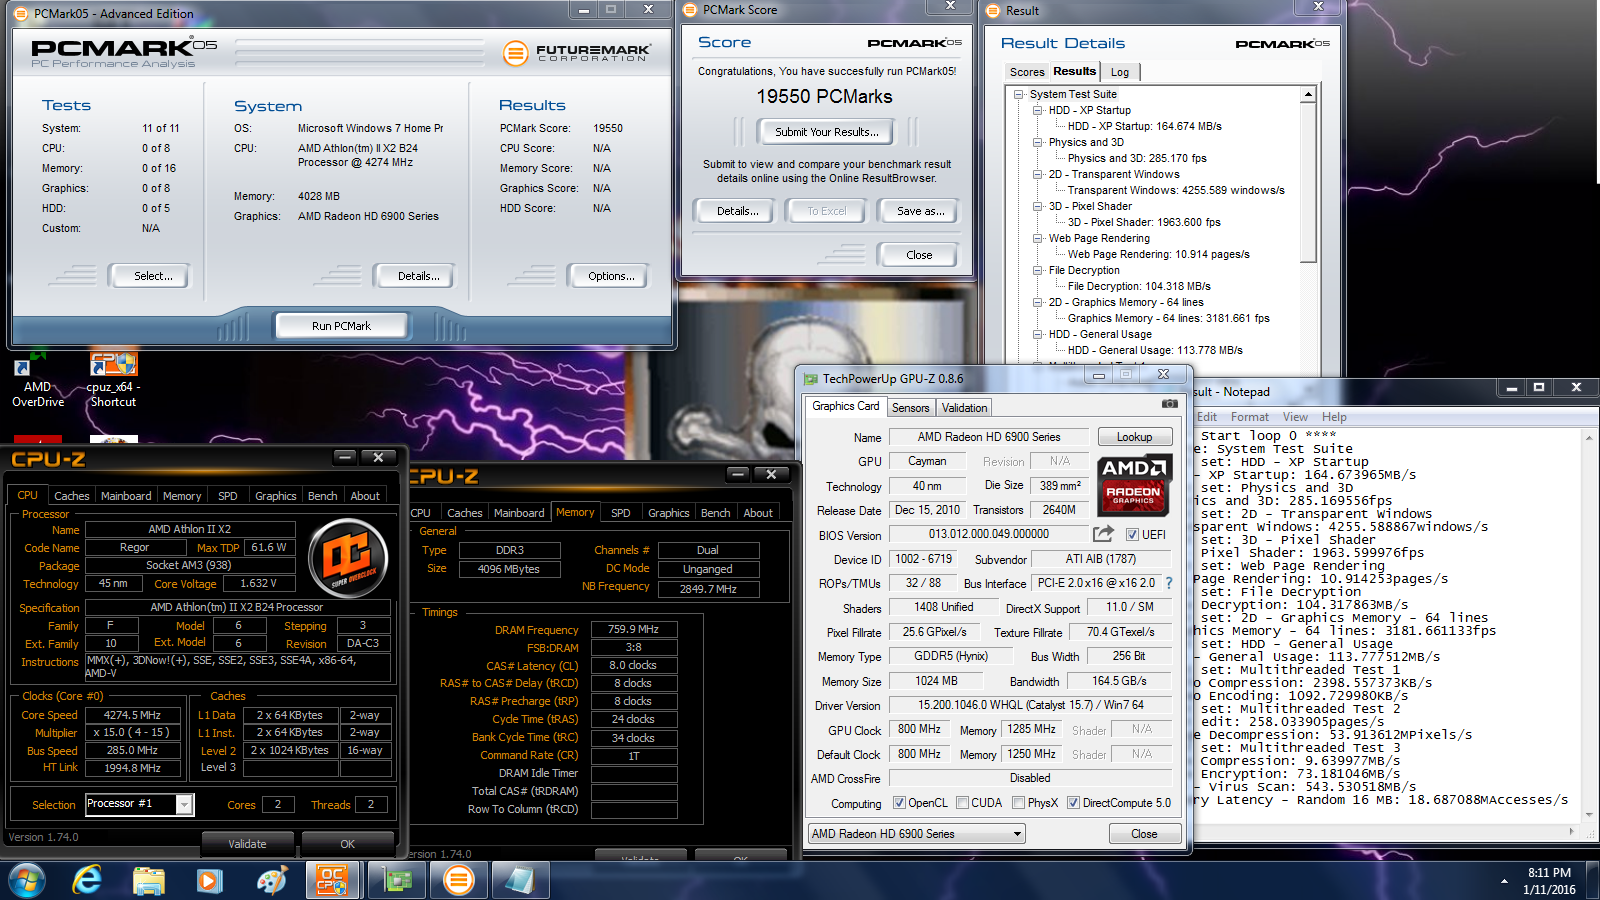Switch to the Sensors tab in GPU-Z
The height and width of the screenshot is (900, 1600).
[910, 408]
